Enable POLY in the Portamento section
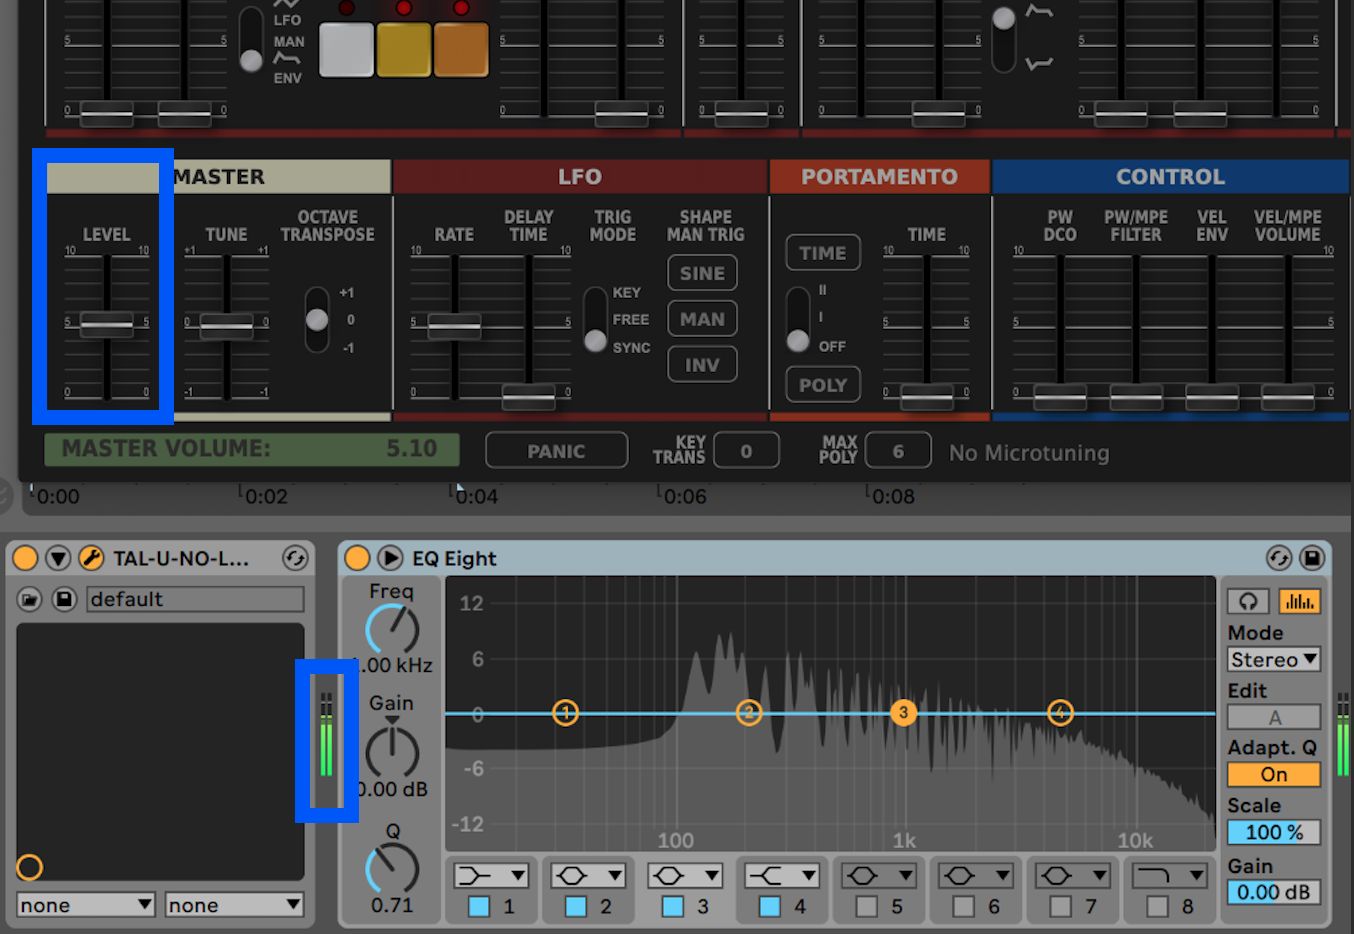This screenshot has width=1354, height=934. tap(822, 384)
